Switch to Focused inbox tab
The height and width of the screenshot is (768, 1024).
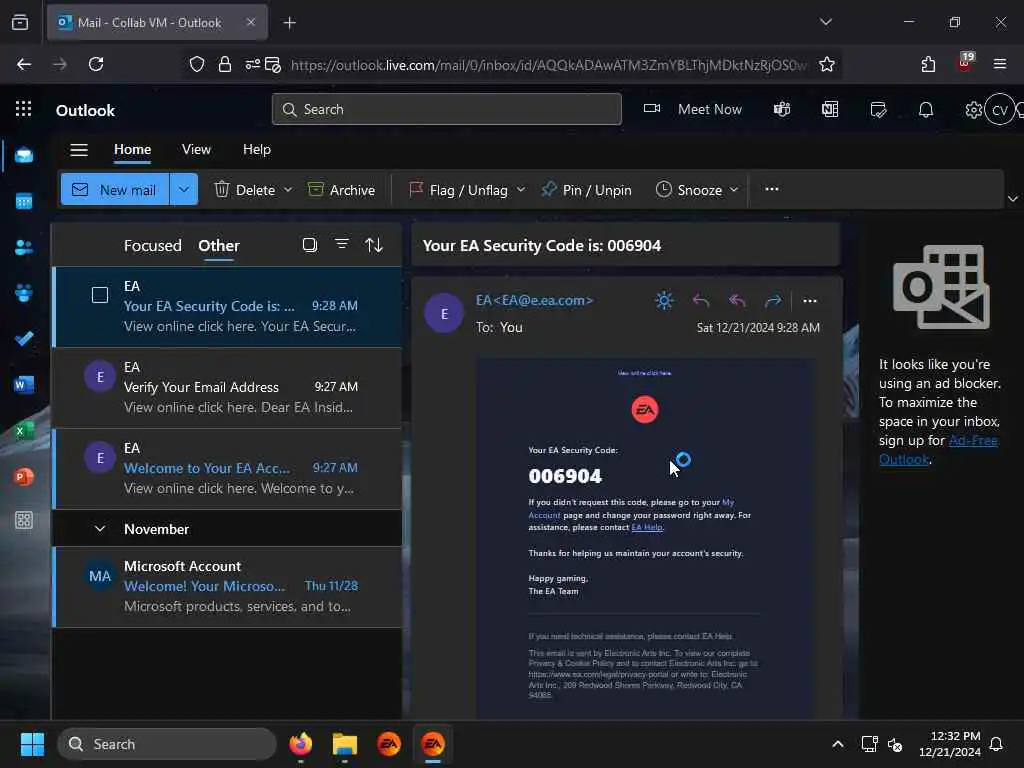coord(153,246)
